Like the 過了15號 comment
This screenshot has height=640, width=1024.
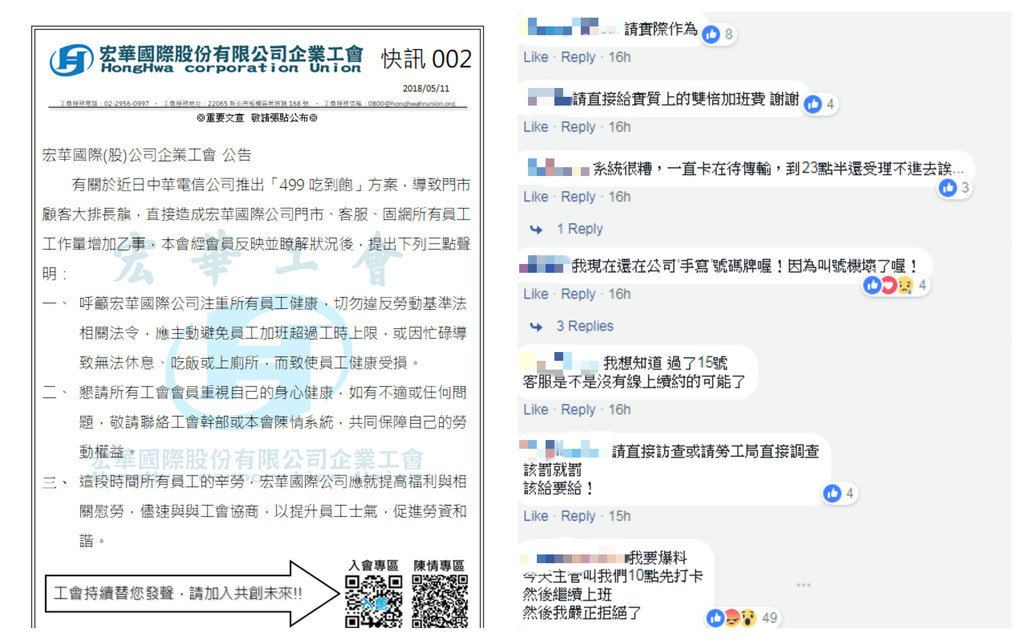536,410
